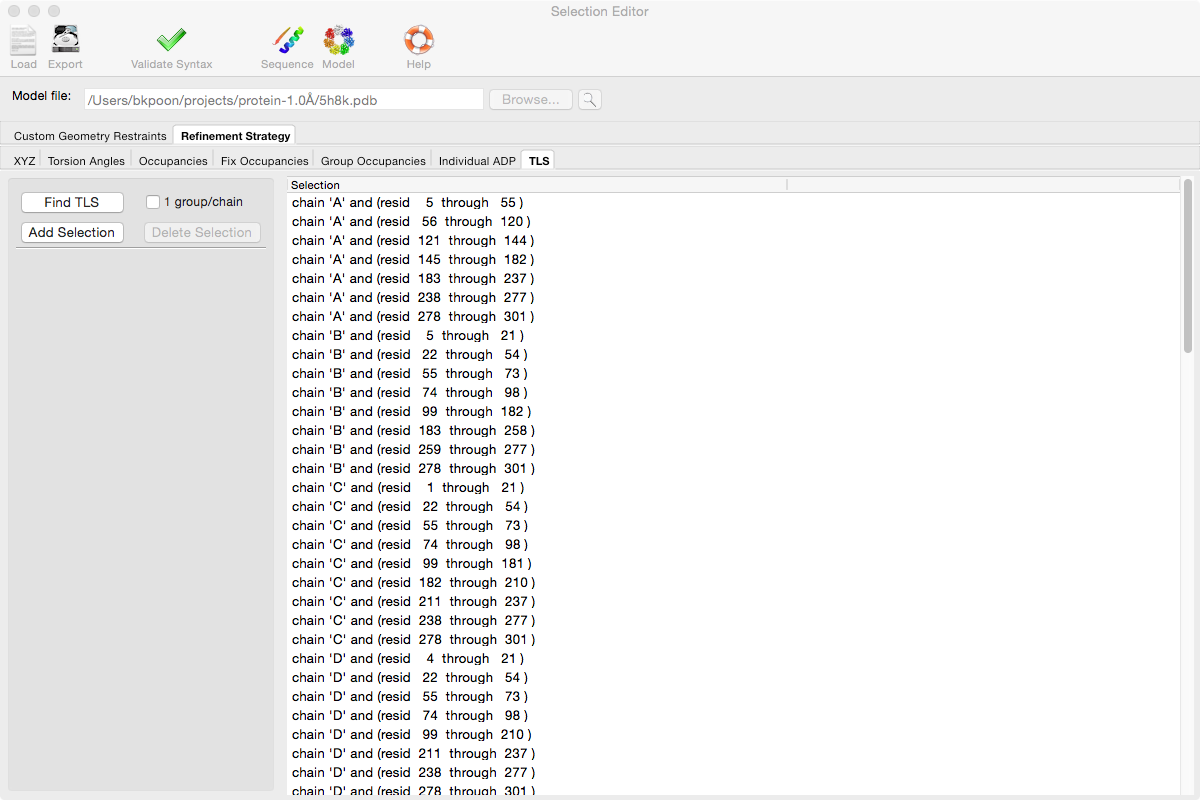The height and width of the screenshot is (800, 1200).
Task: Click the Add Selection button
Action: [x=71, y=232]
